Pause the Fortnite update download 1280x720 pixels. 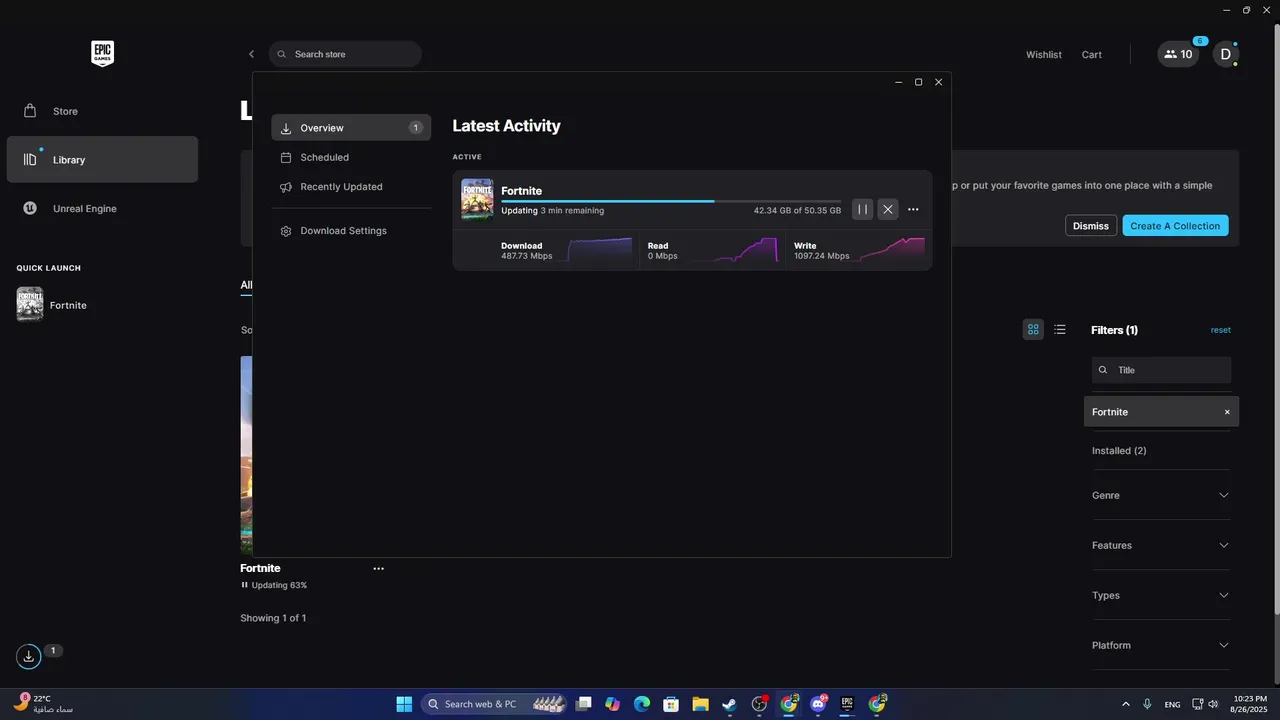(862, 209)
